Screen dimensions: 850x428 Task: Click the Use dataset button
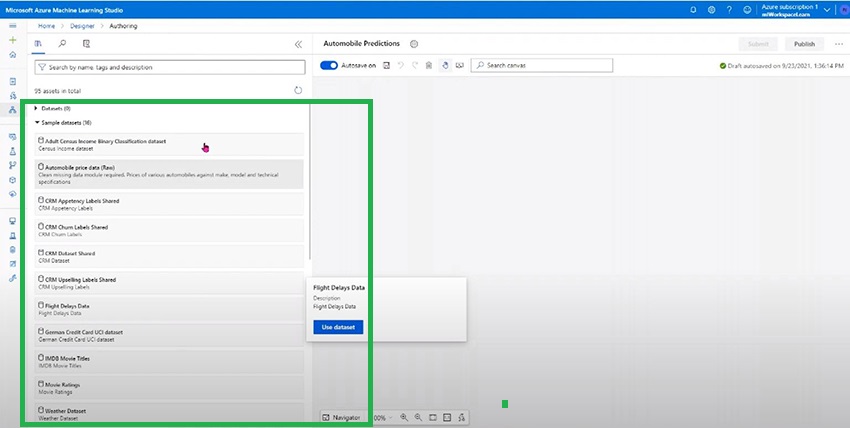tap(338, 327)
